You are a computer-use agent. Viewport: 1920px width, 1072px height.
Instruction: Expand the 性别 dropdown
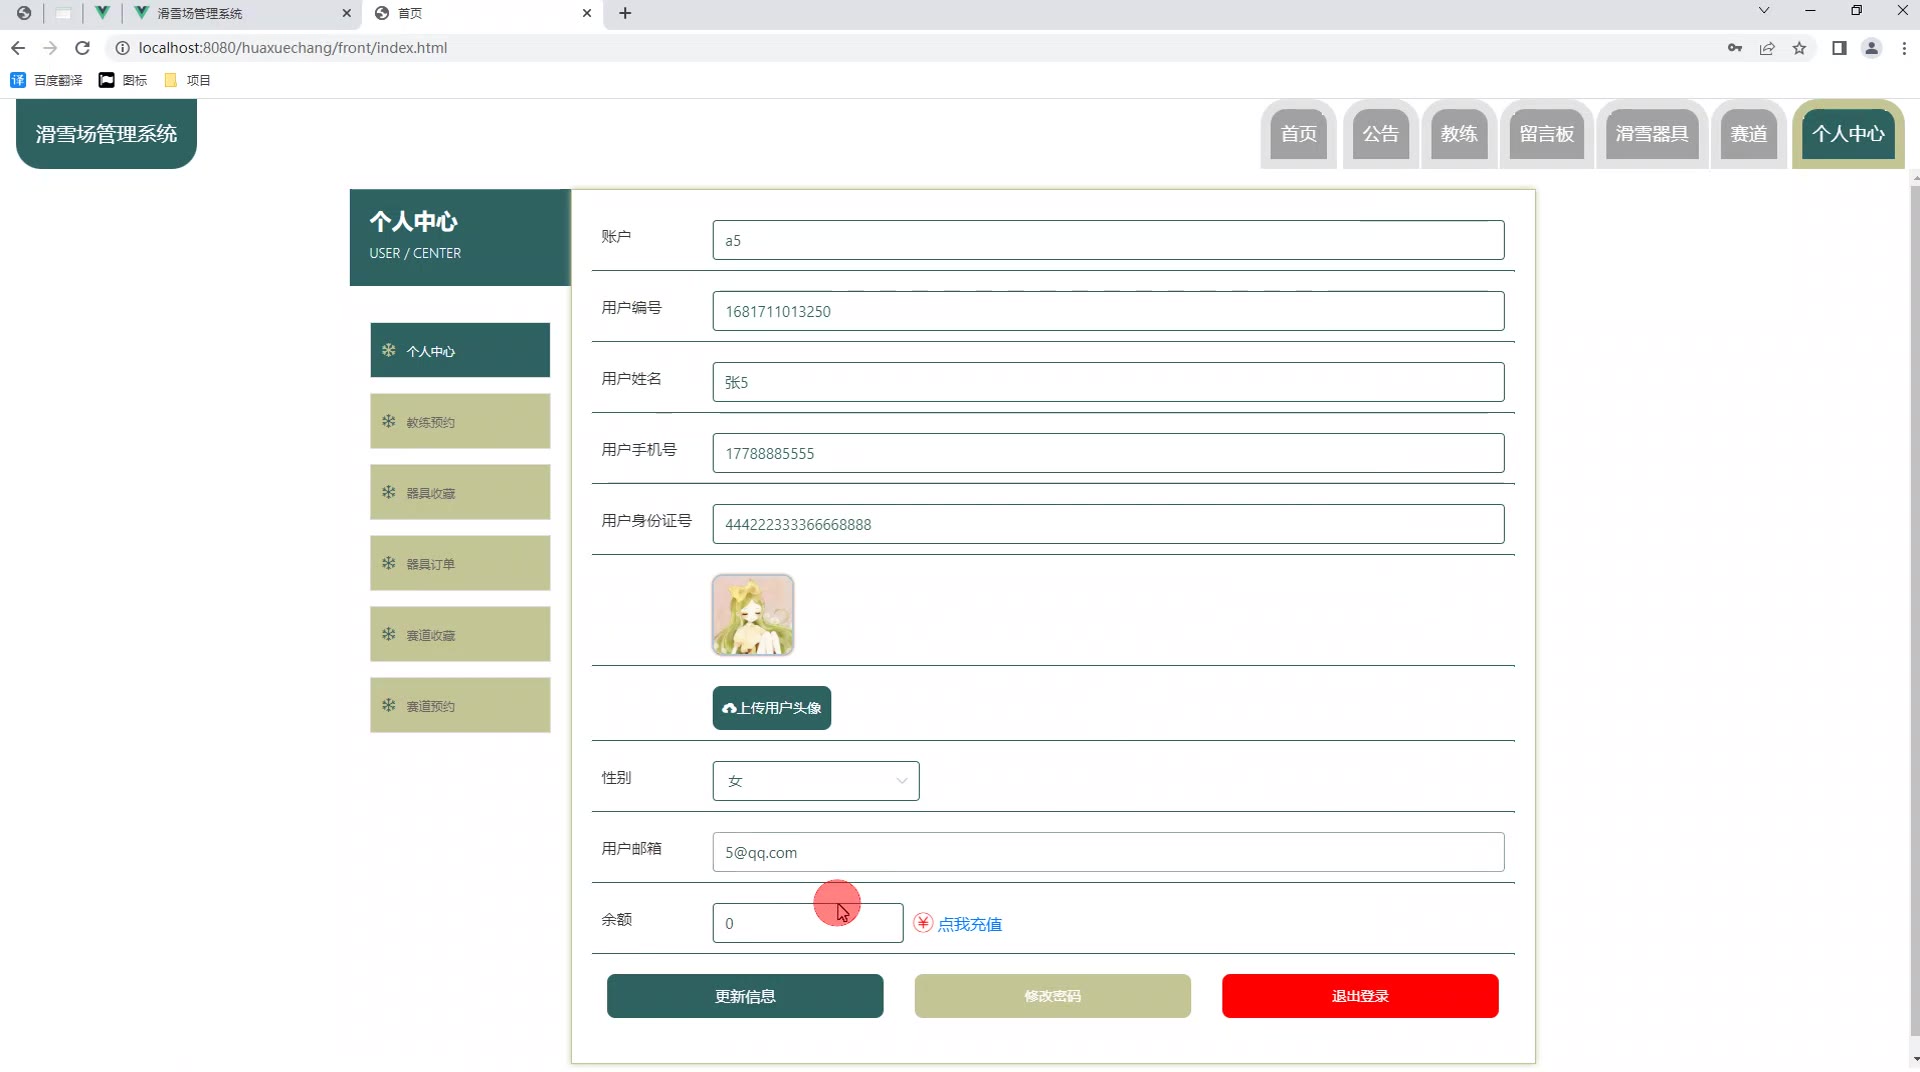click(x=816, y=781)
